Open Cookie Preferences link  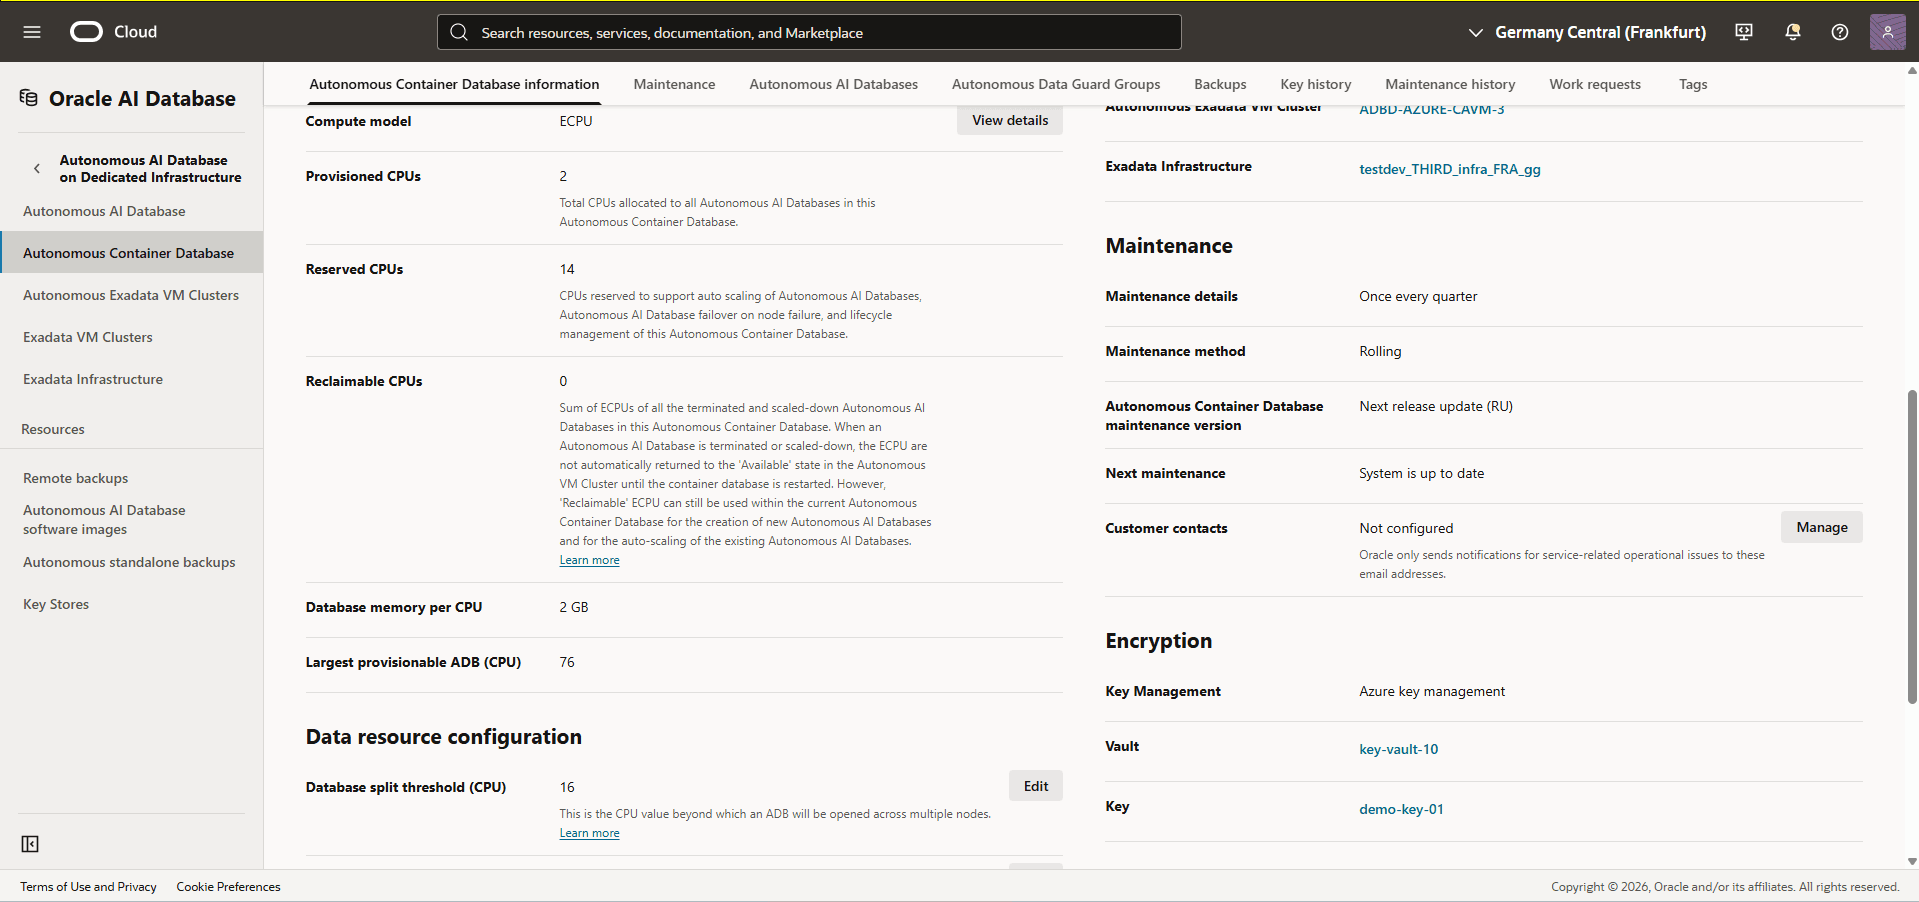[228, 887]
